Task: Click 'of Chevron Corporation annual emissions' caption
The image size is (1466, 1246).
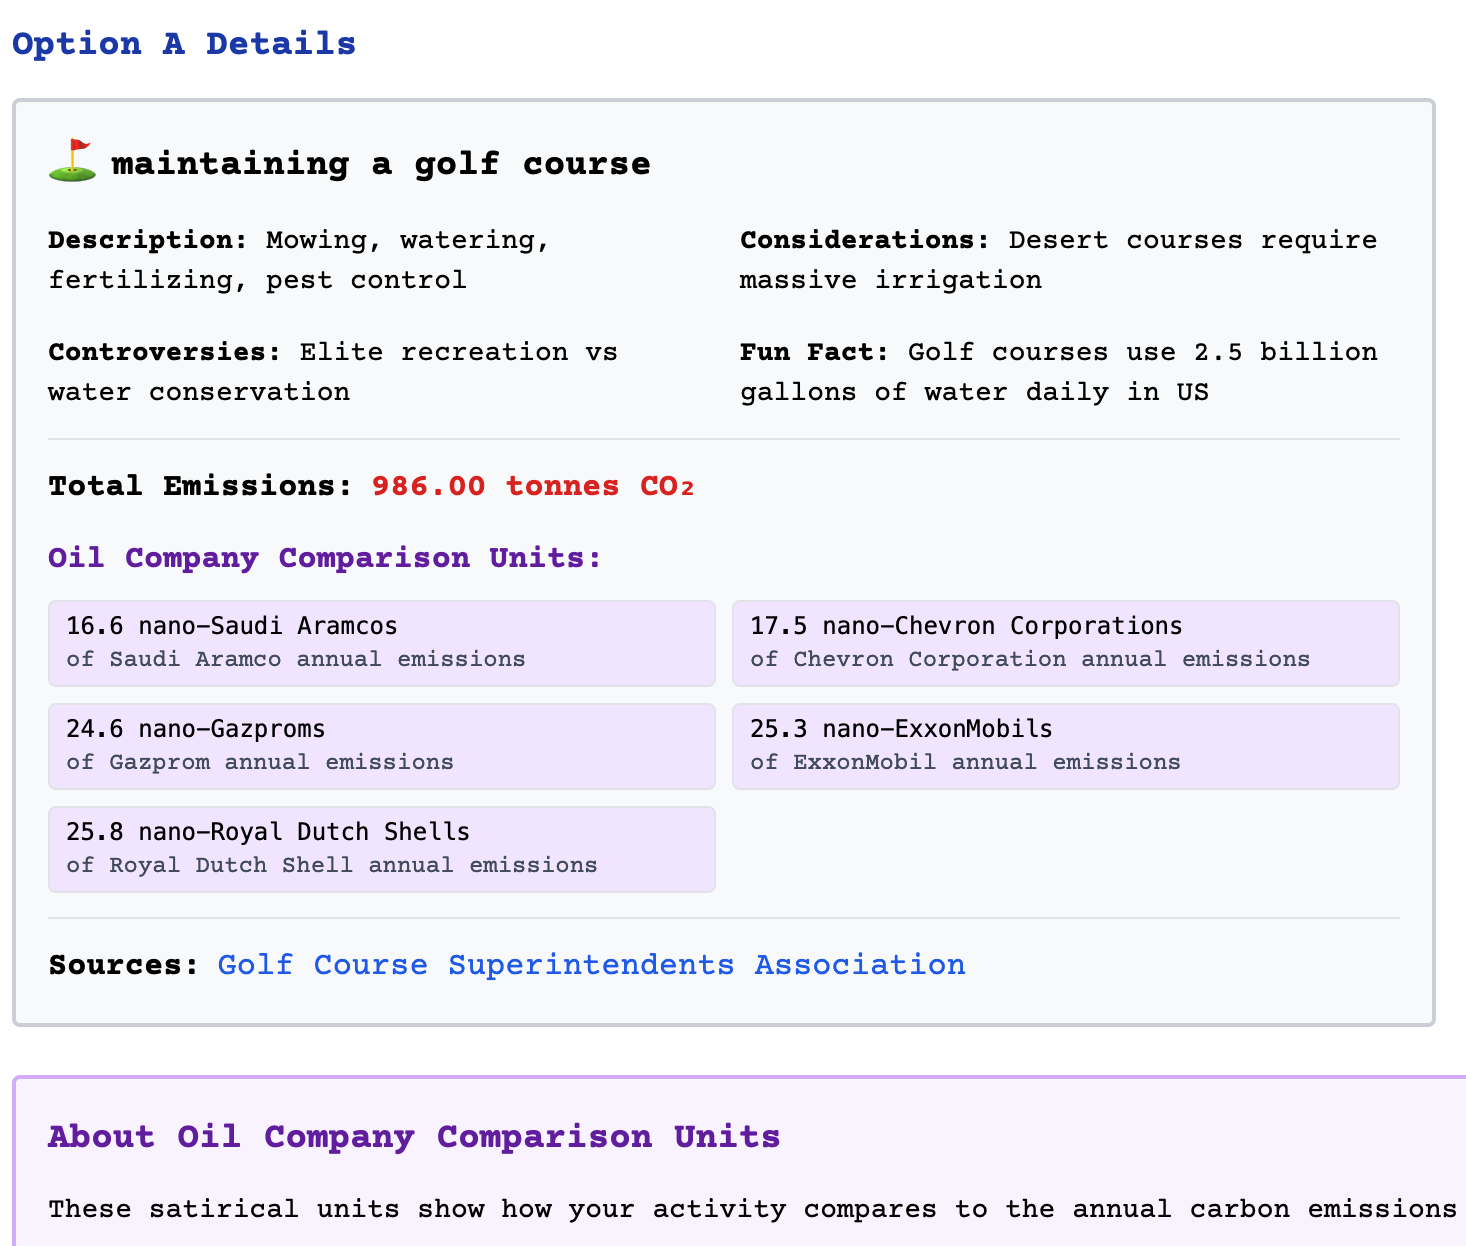Action: point(1030,659)
